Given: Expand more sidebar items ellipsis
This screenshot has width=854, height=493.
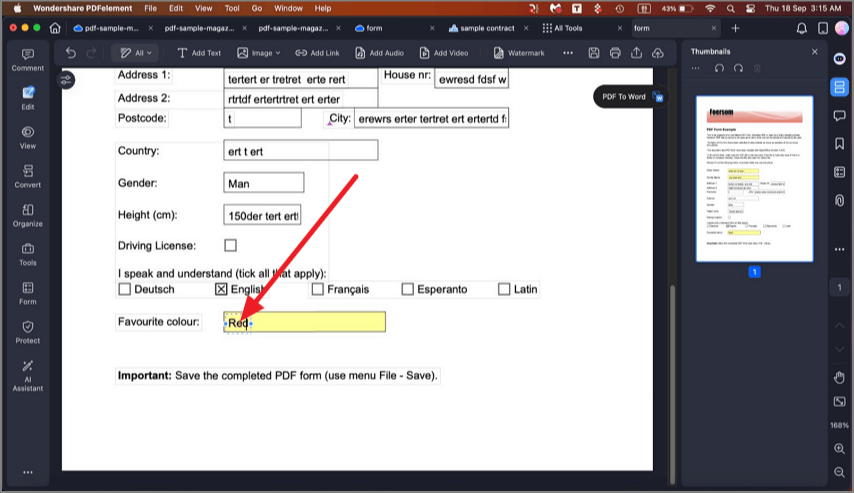Looking at the screenshot, I should click(x=28, y=472).
